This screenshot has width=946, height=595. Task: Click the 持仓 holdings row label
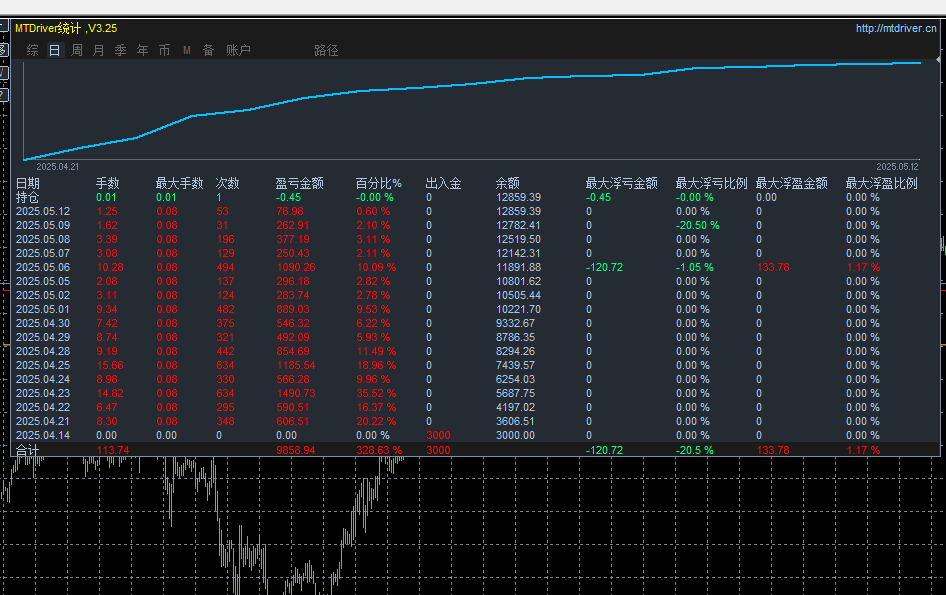27,197
